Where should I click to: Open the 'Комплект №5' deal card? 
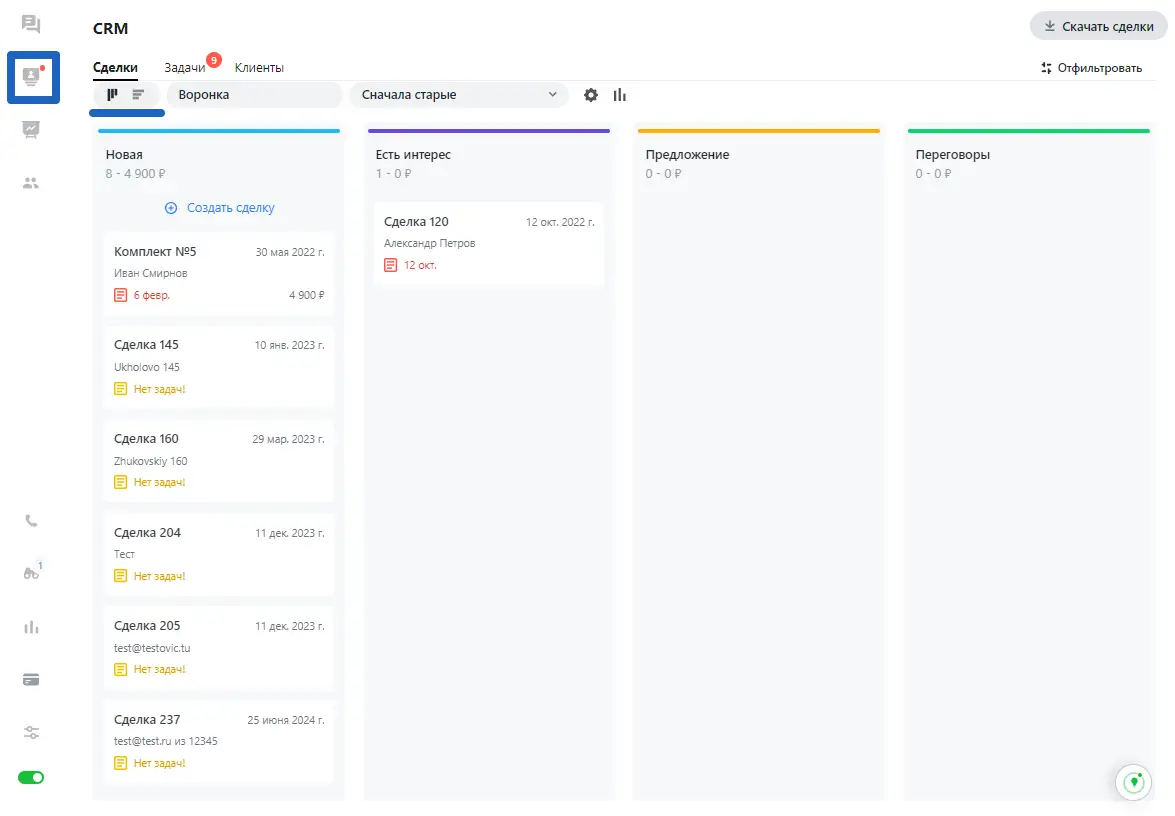click(x=219, y=273)
